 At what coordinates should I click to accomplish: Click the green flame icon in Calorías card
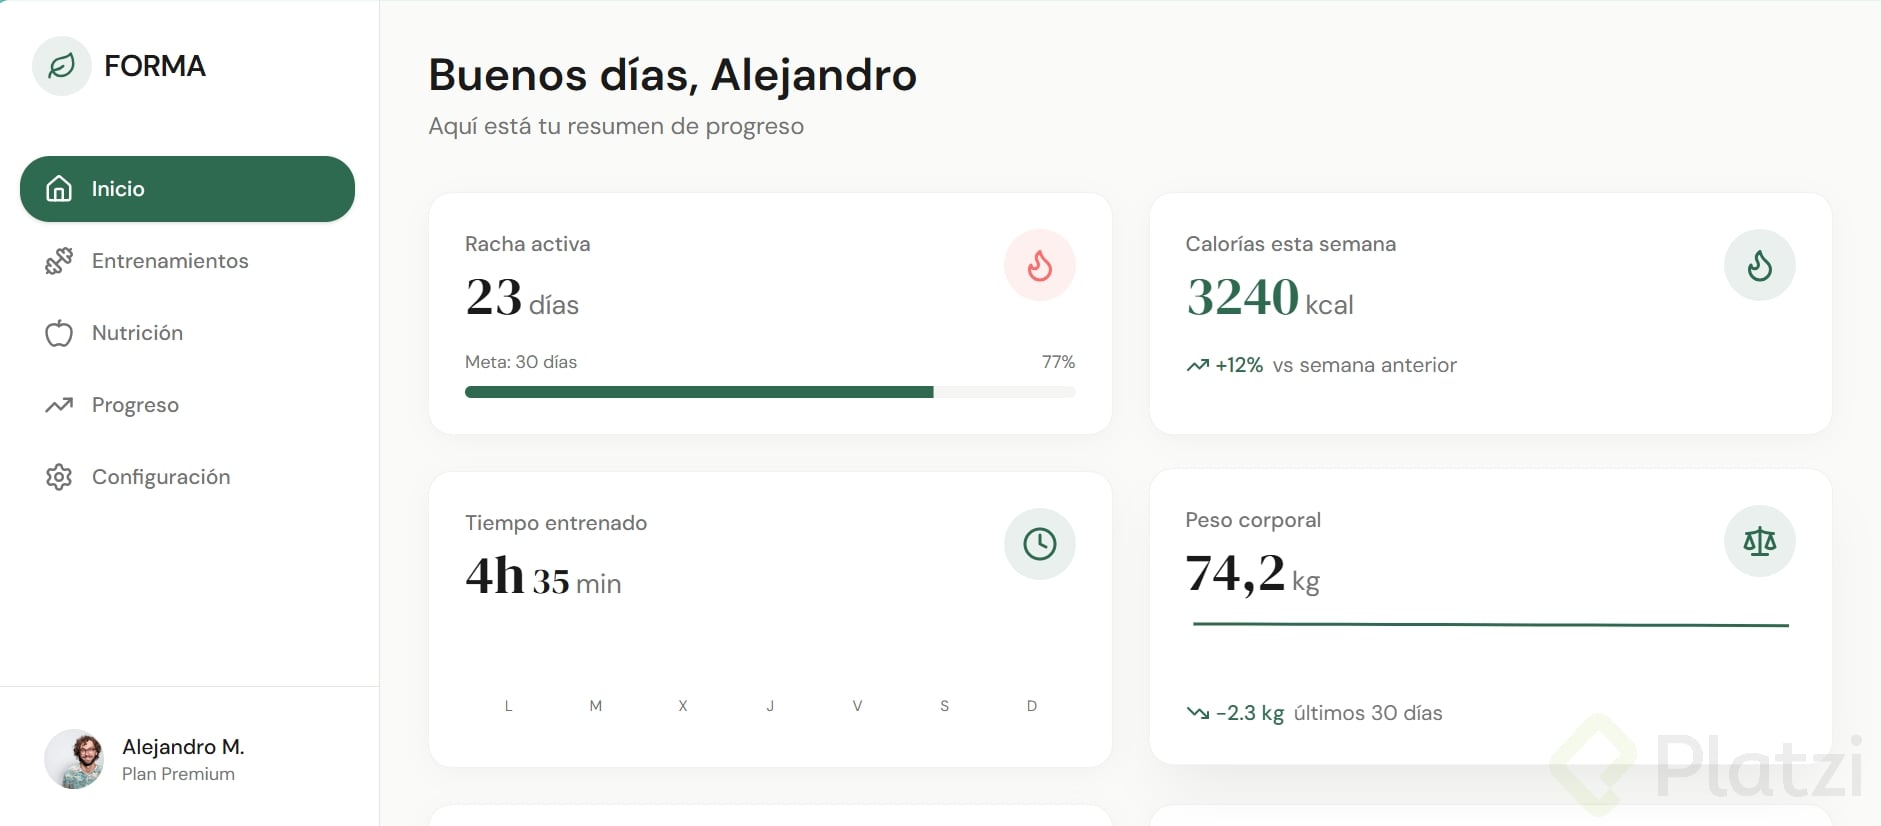pos(1759,265)
